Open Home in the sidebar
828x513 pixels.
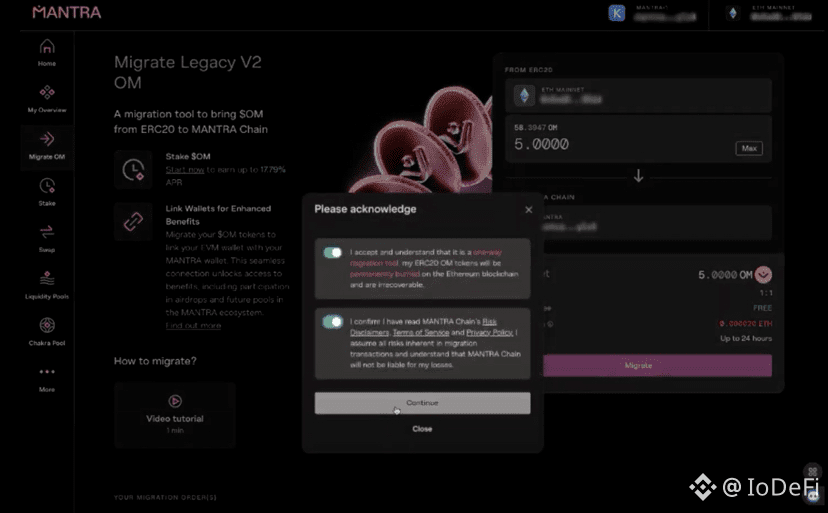pos(47,52)
